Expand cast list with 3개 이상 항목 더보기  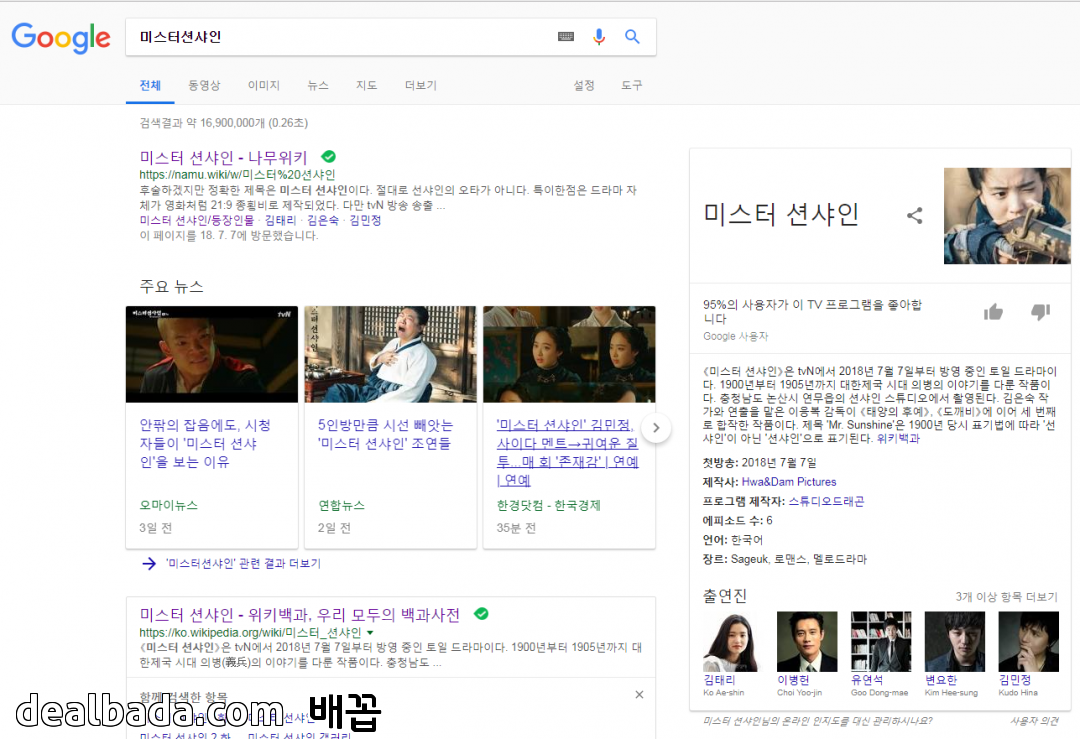(x=1006, y=597)
